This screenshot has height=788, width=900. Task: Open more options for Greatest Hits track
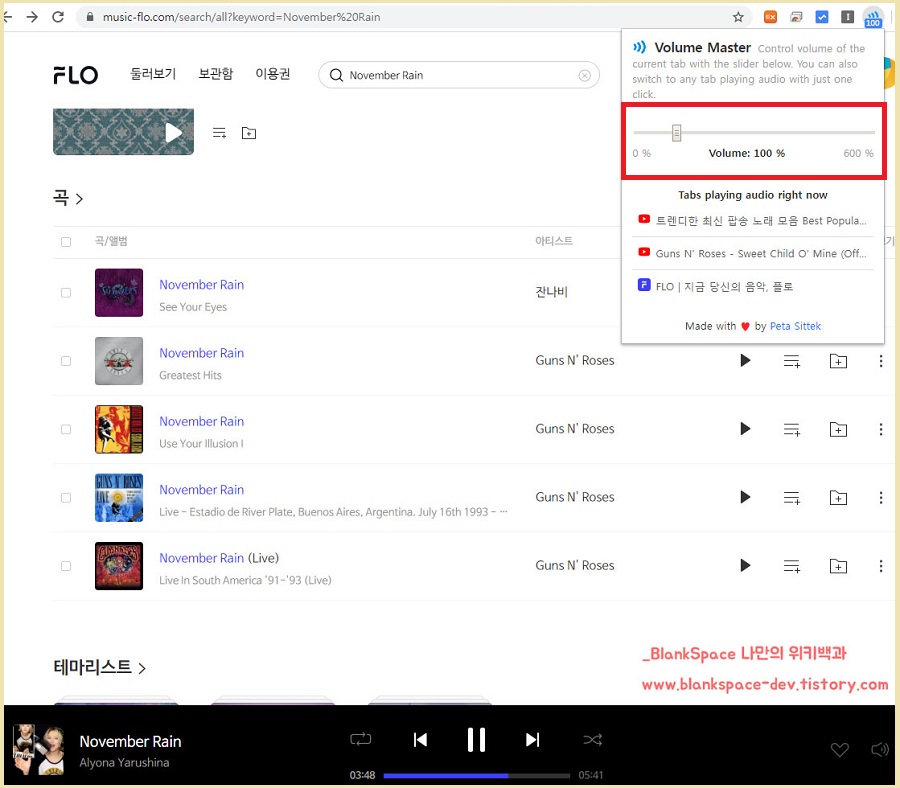(880, 361)
